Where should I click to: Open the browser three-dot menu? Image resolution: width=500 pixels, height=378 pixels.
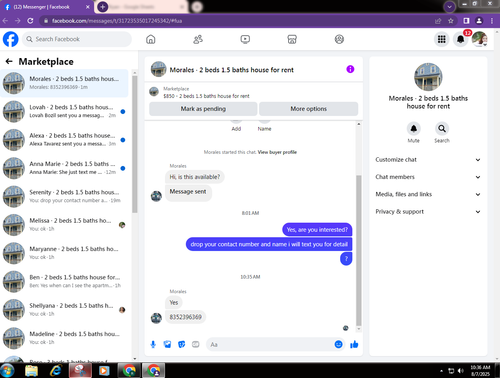(492, 21)
